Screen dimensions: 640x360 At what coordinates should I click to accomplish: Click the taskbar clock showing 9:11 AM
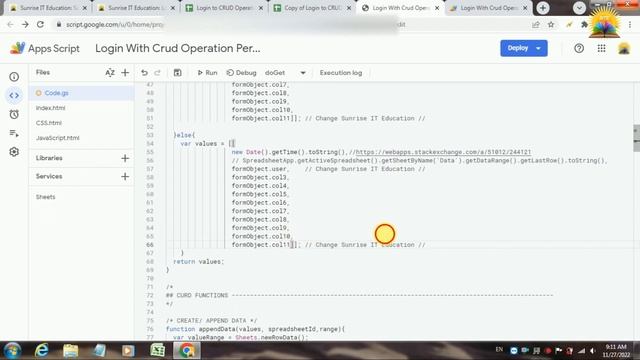pyautogui.click(x=616, y=351)
